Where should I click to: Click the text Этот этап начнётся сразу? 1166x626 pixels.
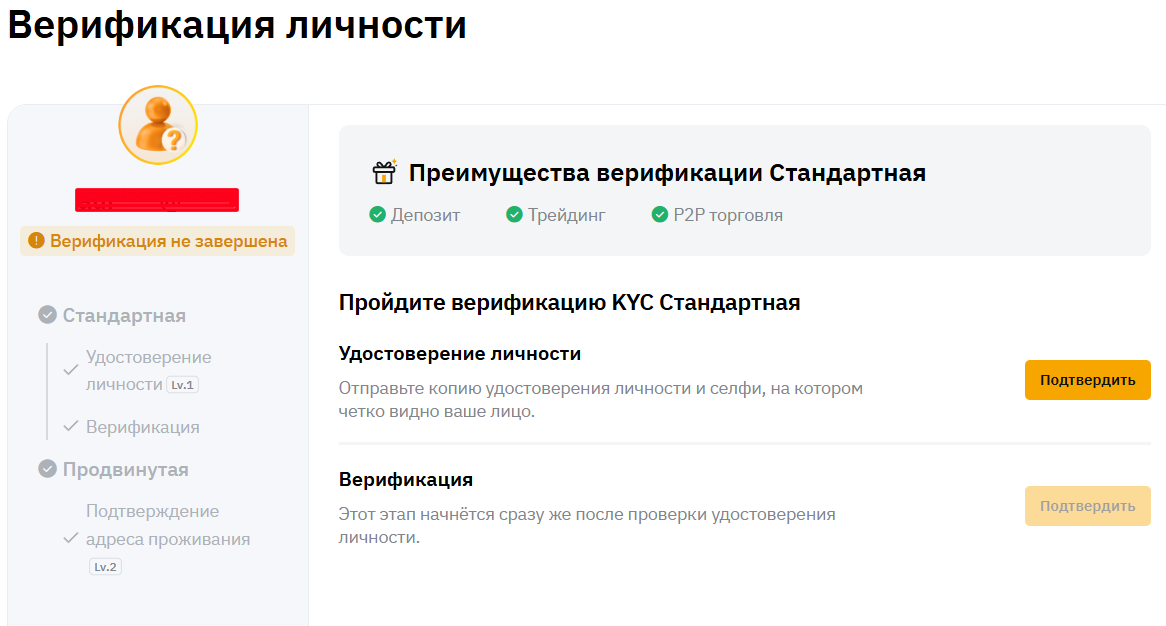pyautogui.click(x=587, y=526)
